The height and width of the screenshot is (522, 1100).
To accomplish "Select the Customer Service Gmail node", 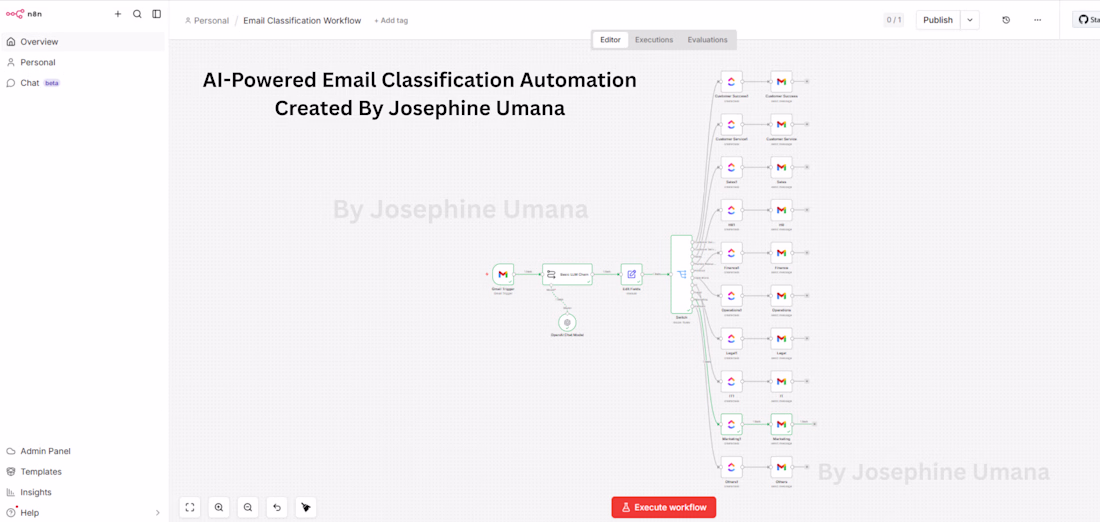I will coord(782,125).
